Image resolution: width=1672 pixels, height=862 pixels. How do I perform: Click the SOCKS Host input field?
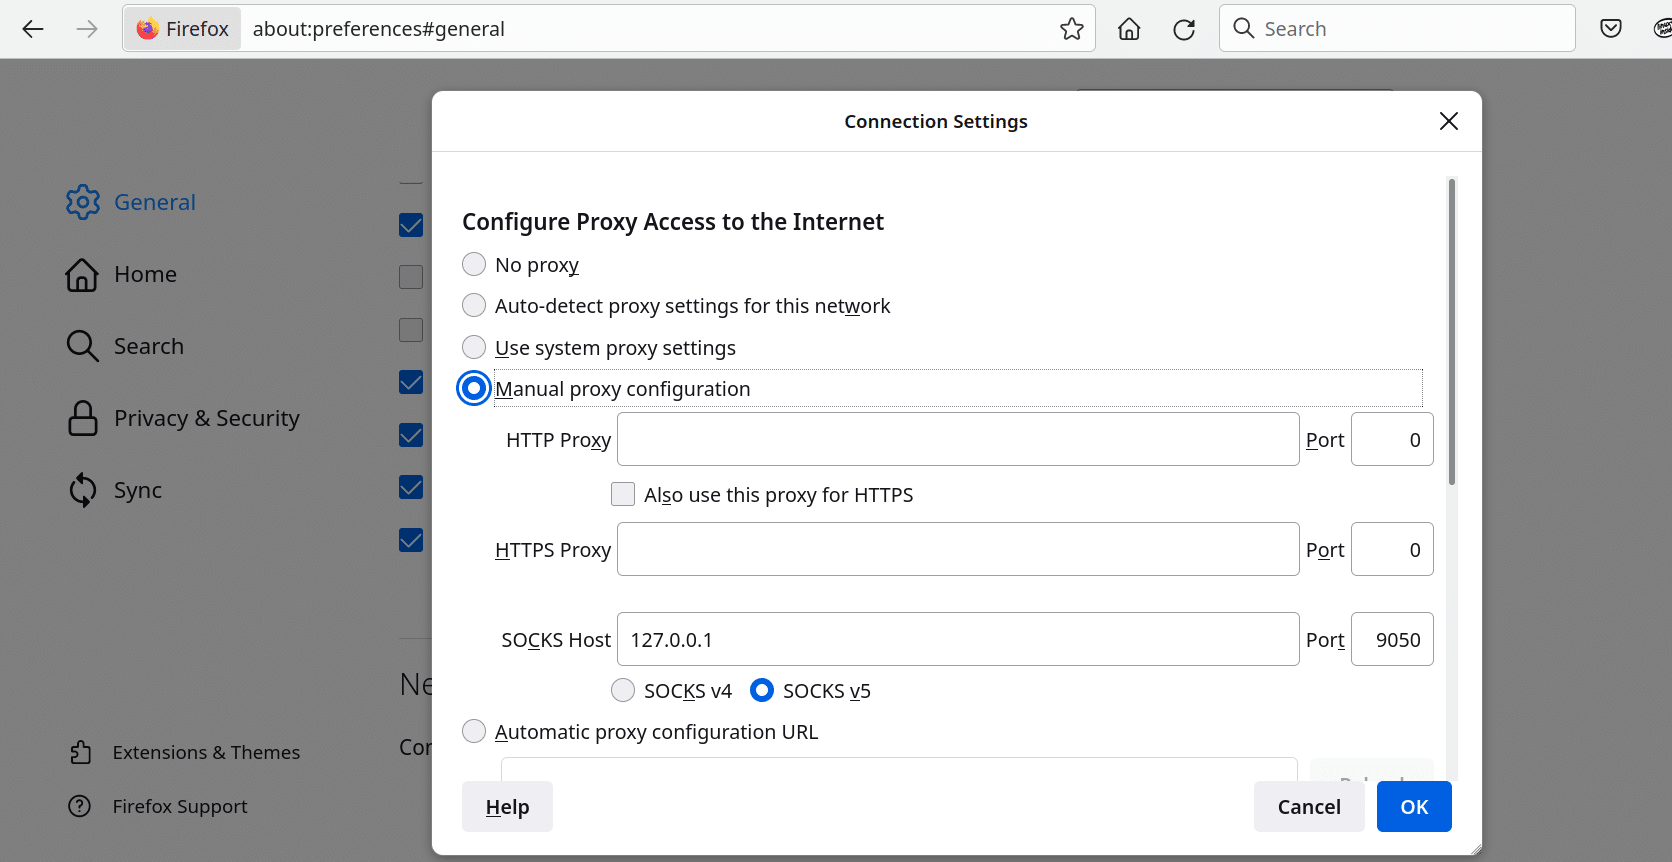point(957,639)
